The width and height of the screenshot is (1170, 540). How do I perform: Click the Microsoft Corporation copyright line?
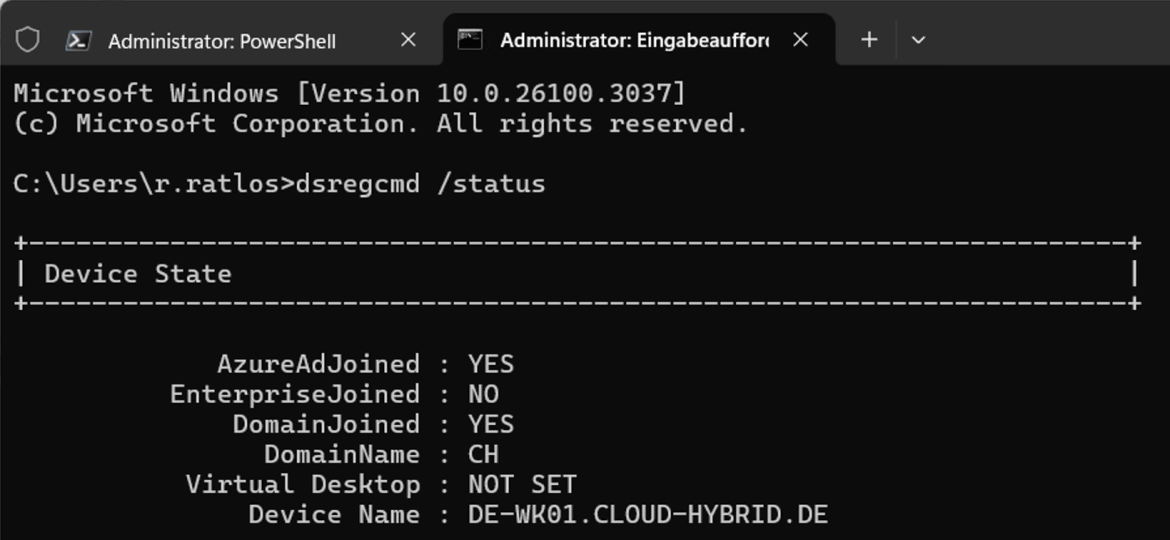(x=381, y=124)
